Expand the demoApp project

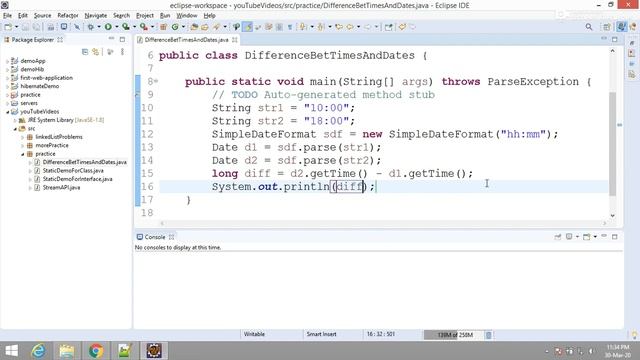[7, 61]
